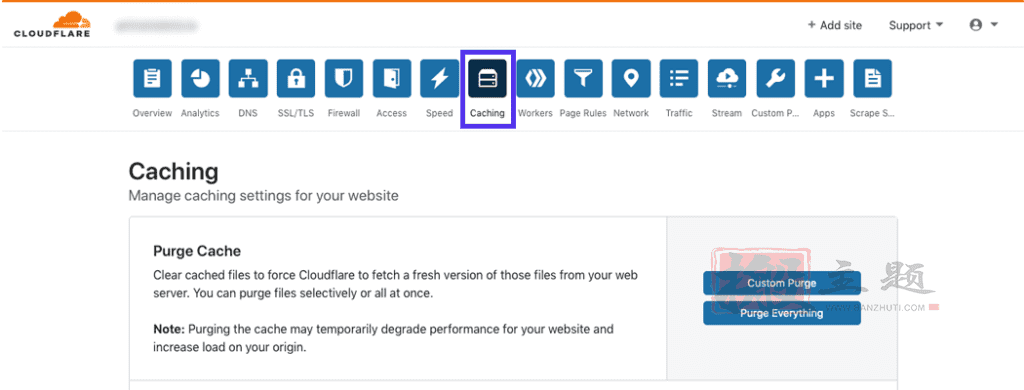Click the Custom Purge button

pos(782,284)
